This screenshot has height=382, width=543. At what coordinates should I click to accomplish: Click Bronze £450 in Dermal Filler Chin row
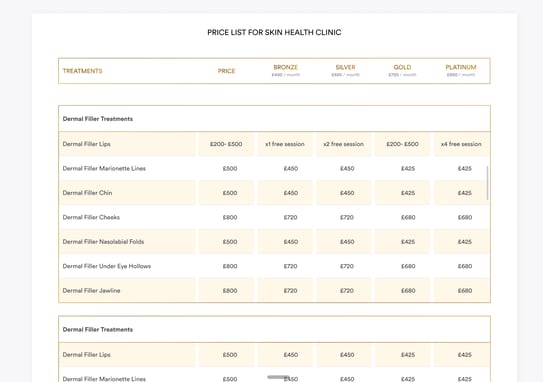[291, 193]
